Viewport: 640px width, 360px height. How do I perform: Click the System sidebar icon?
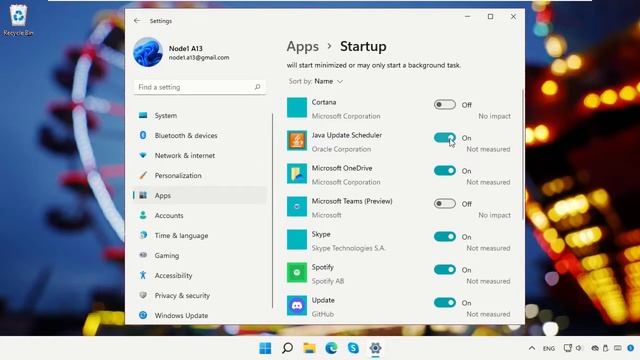143,116
